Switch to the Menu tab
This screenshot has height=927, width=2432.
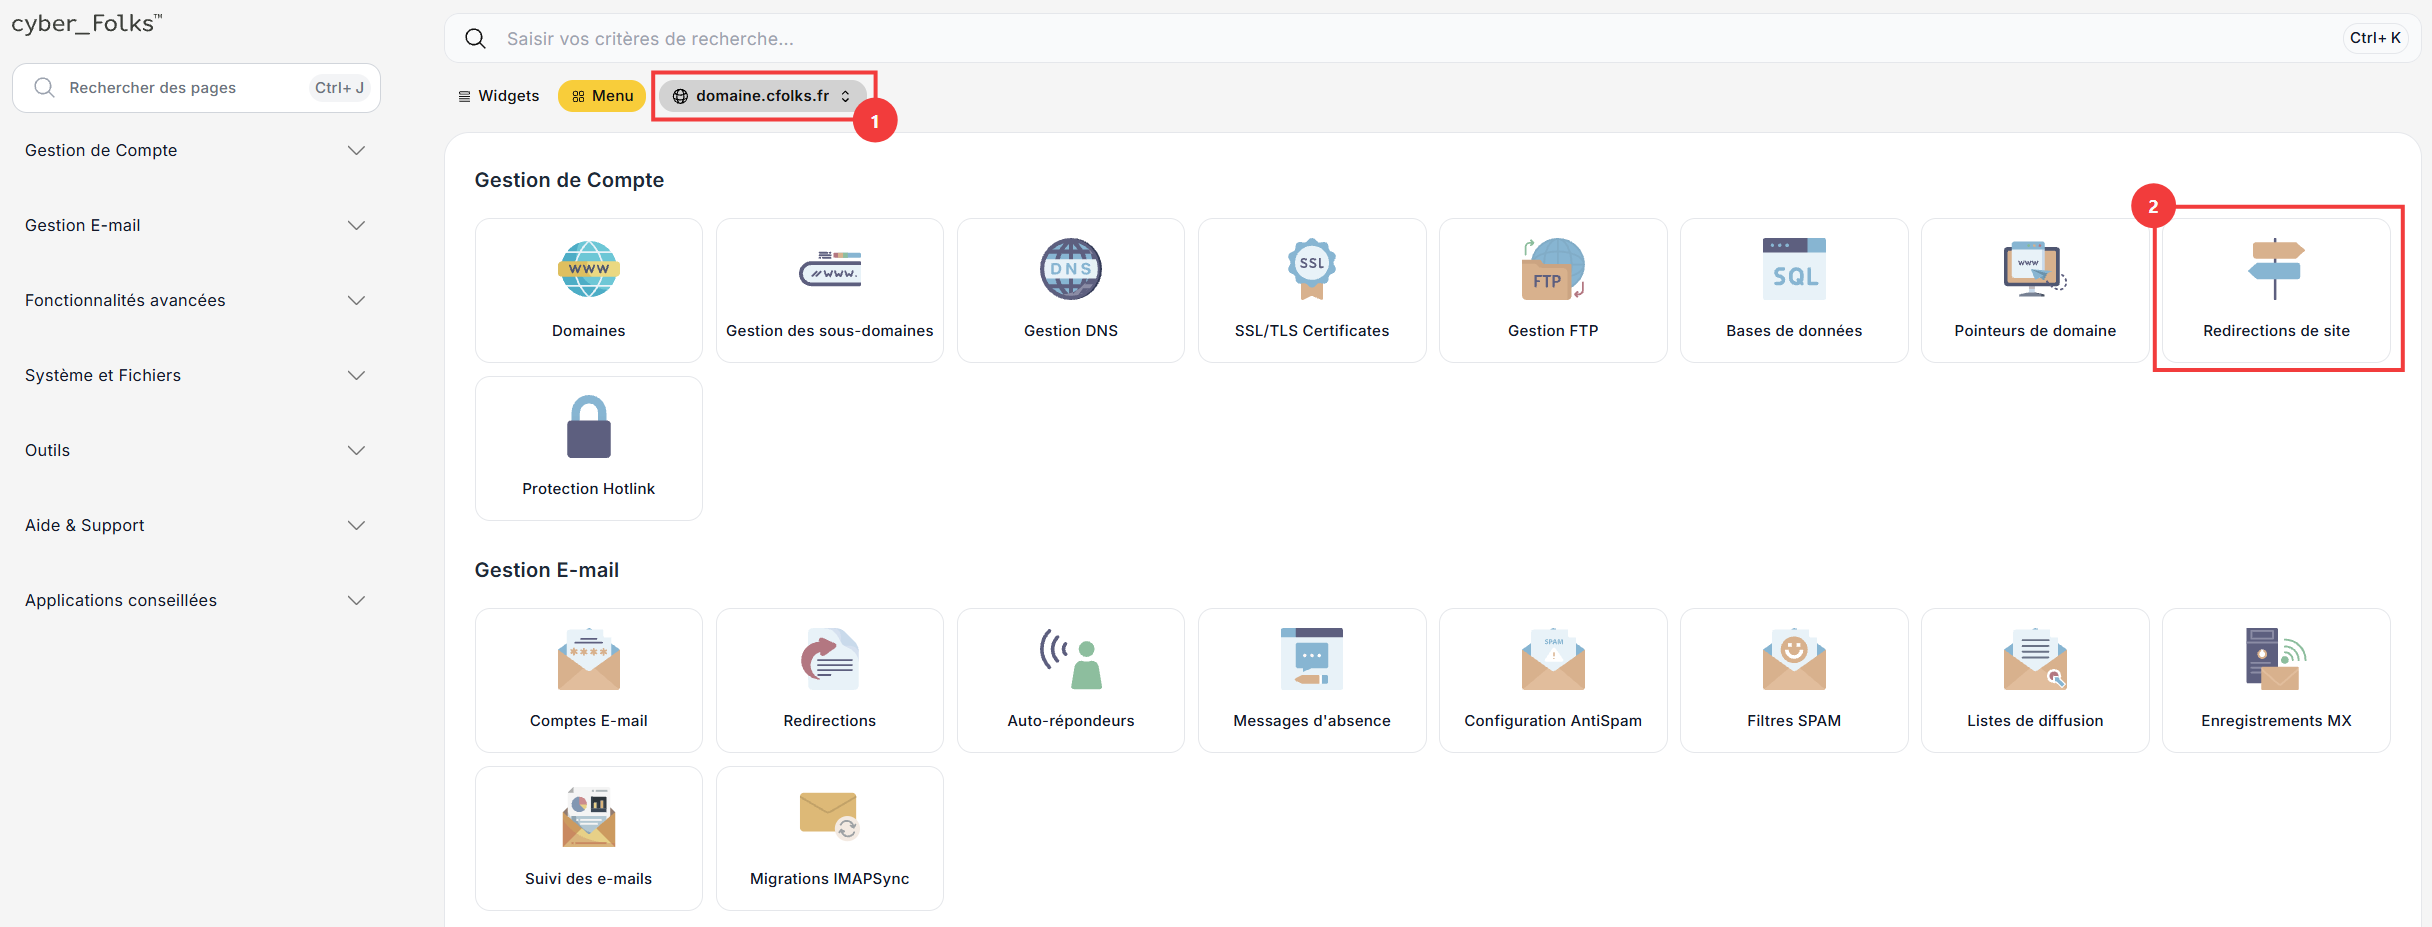coord(602,96)
